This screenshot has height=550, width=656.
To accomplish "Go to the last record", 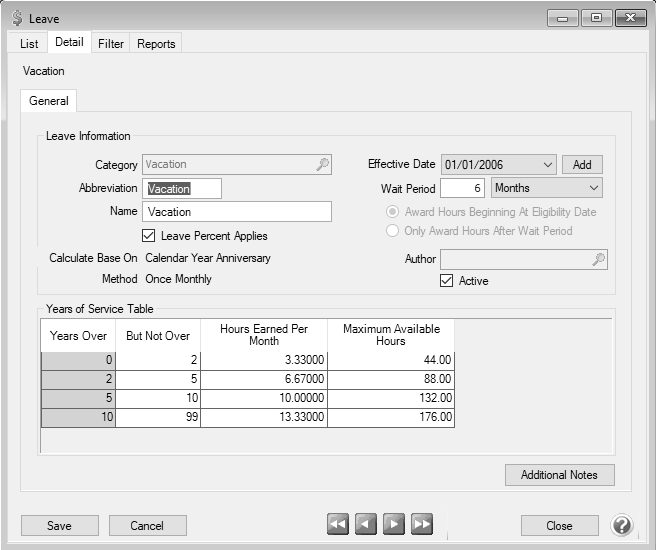I will (422, 524).
